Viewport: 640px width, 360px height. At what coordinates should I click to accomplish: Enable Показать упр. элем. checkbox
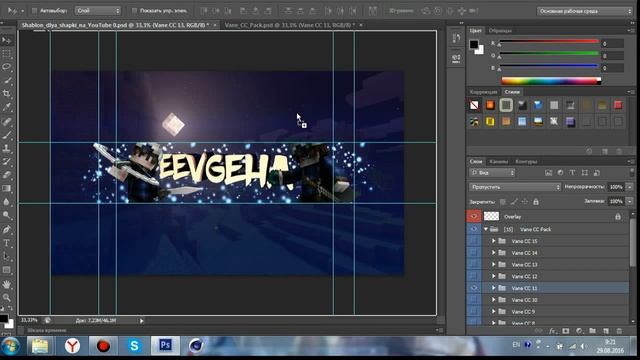(x=134, y=11)
